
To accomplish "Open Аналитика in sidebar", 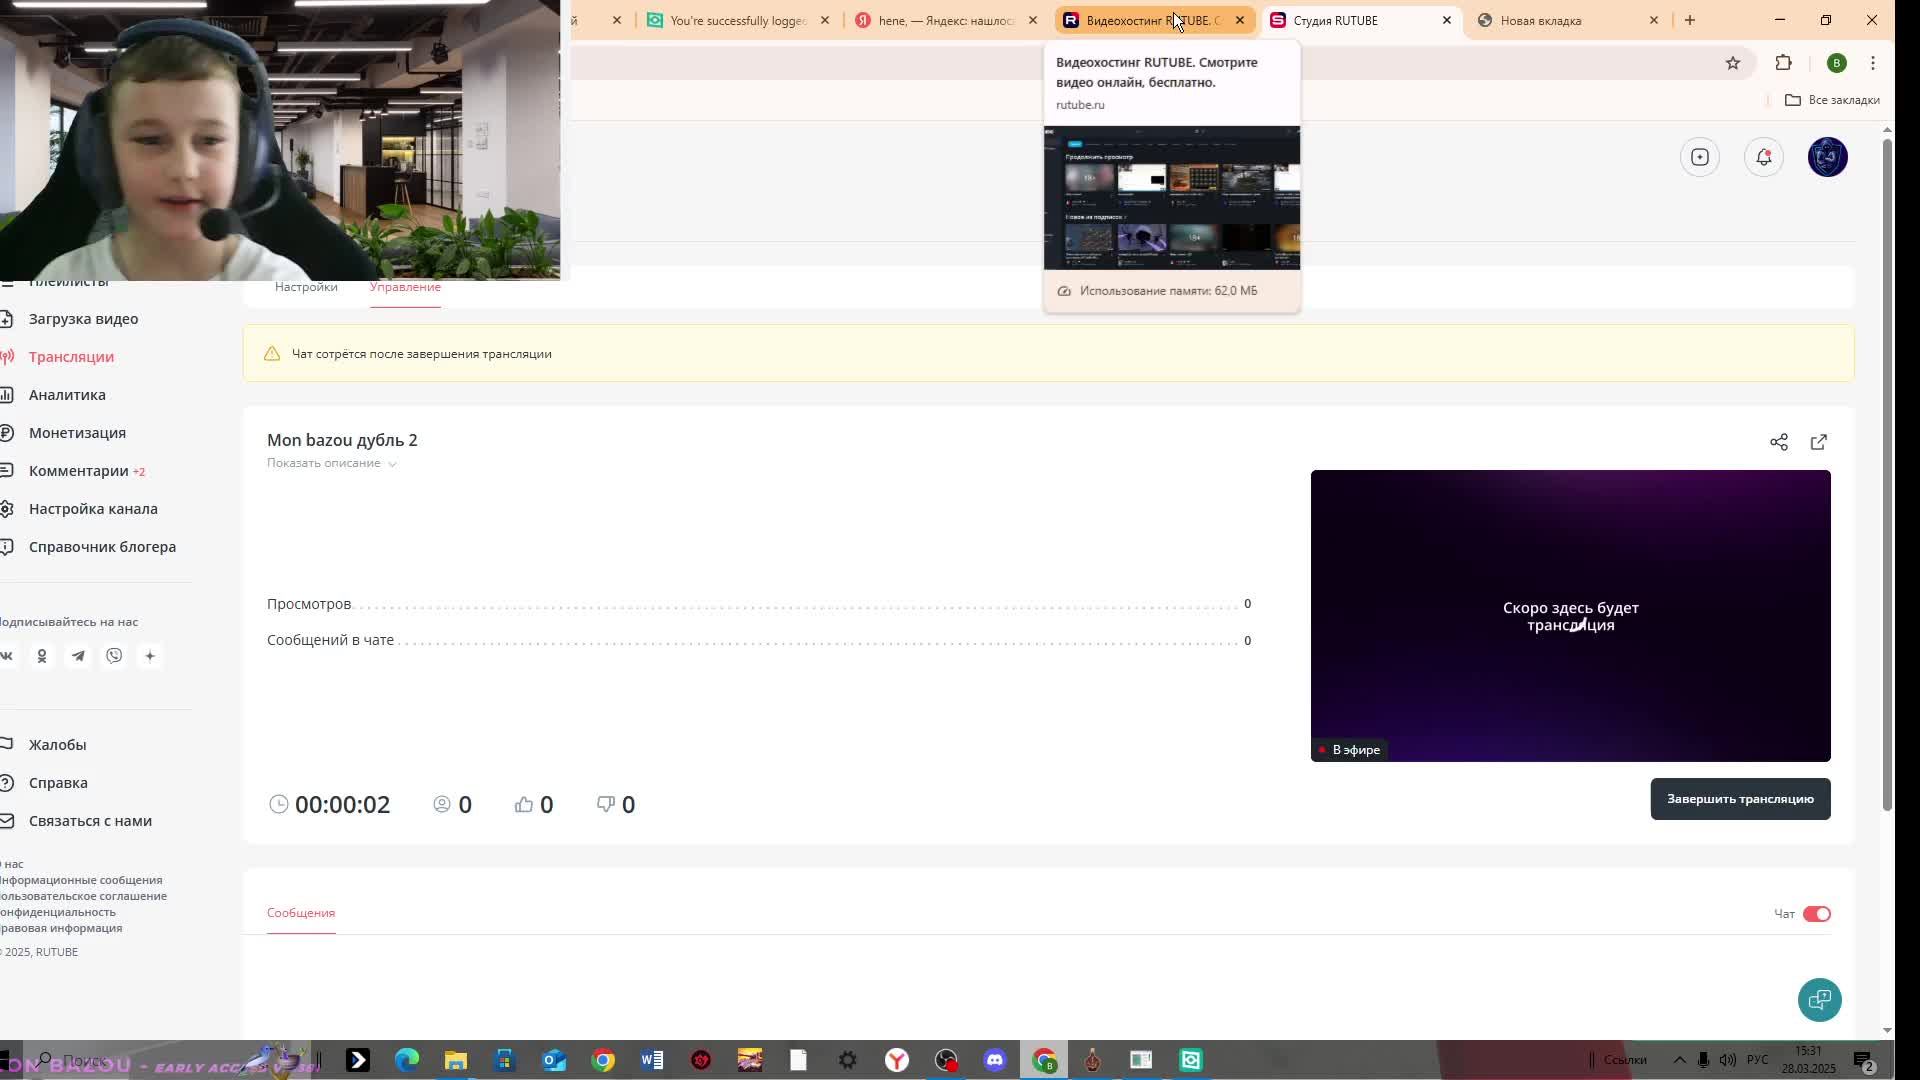I will (x=67, y=395).
